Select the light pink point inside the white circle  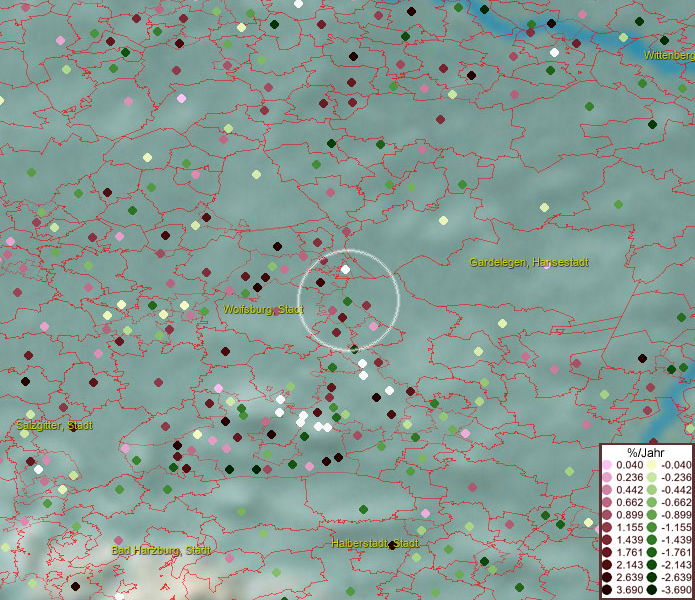pos(374,327)
